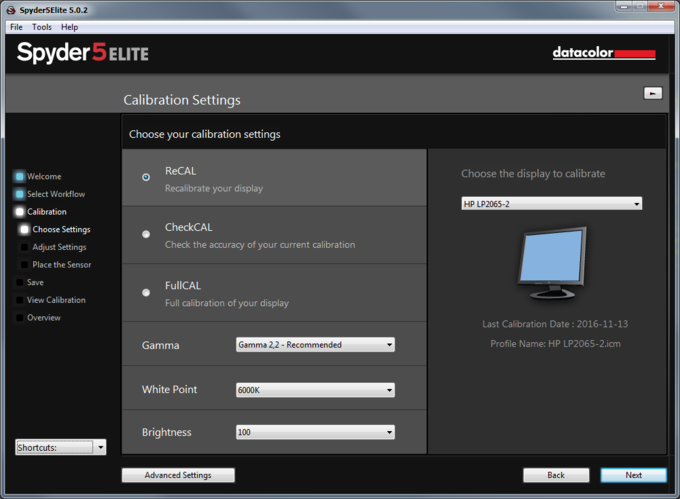Click the Advanced Settings button
This screenshot has width=680, height=499.
pyautogui.click(x=178, y=475)
